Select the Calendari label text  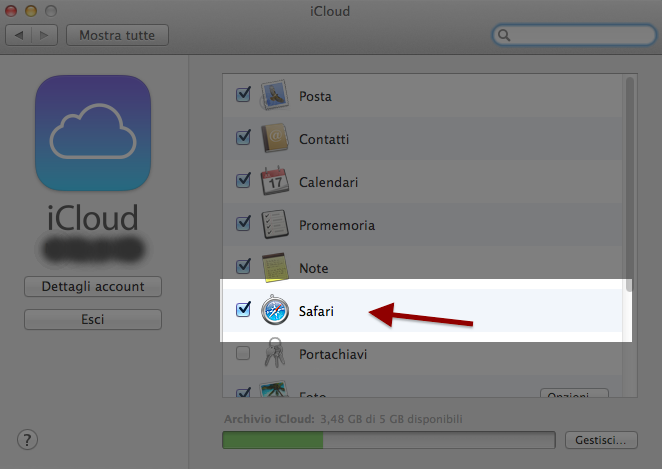click(x=328, y=182)
